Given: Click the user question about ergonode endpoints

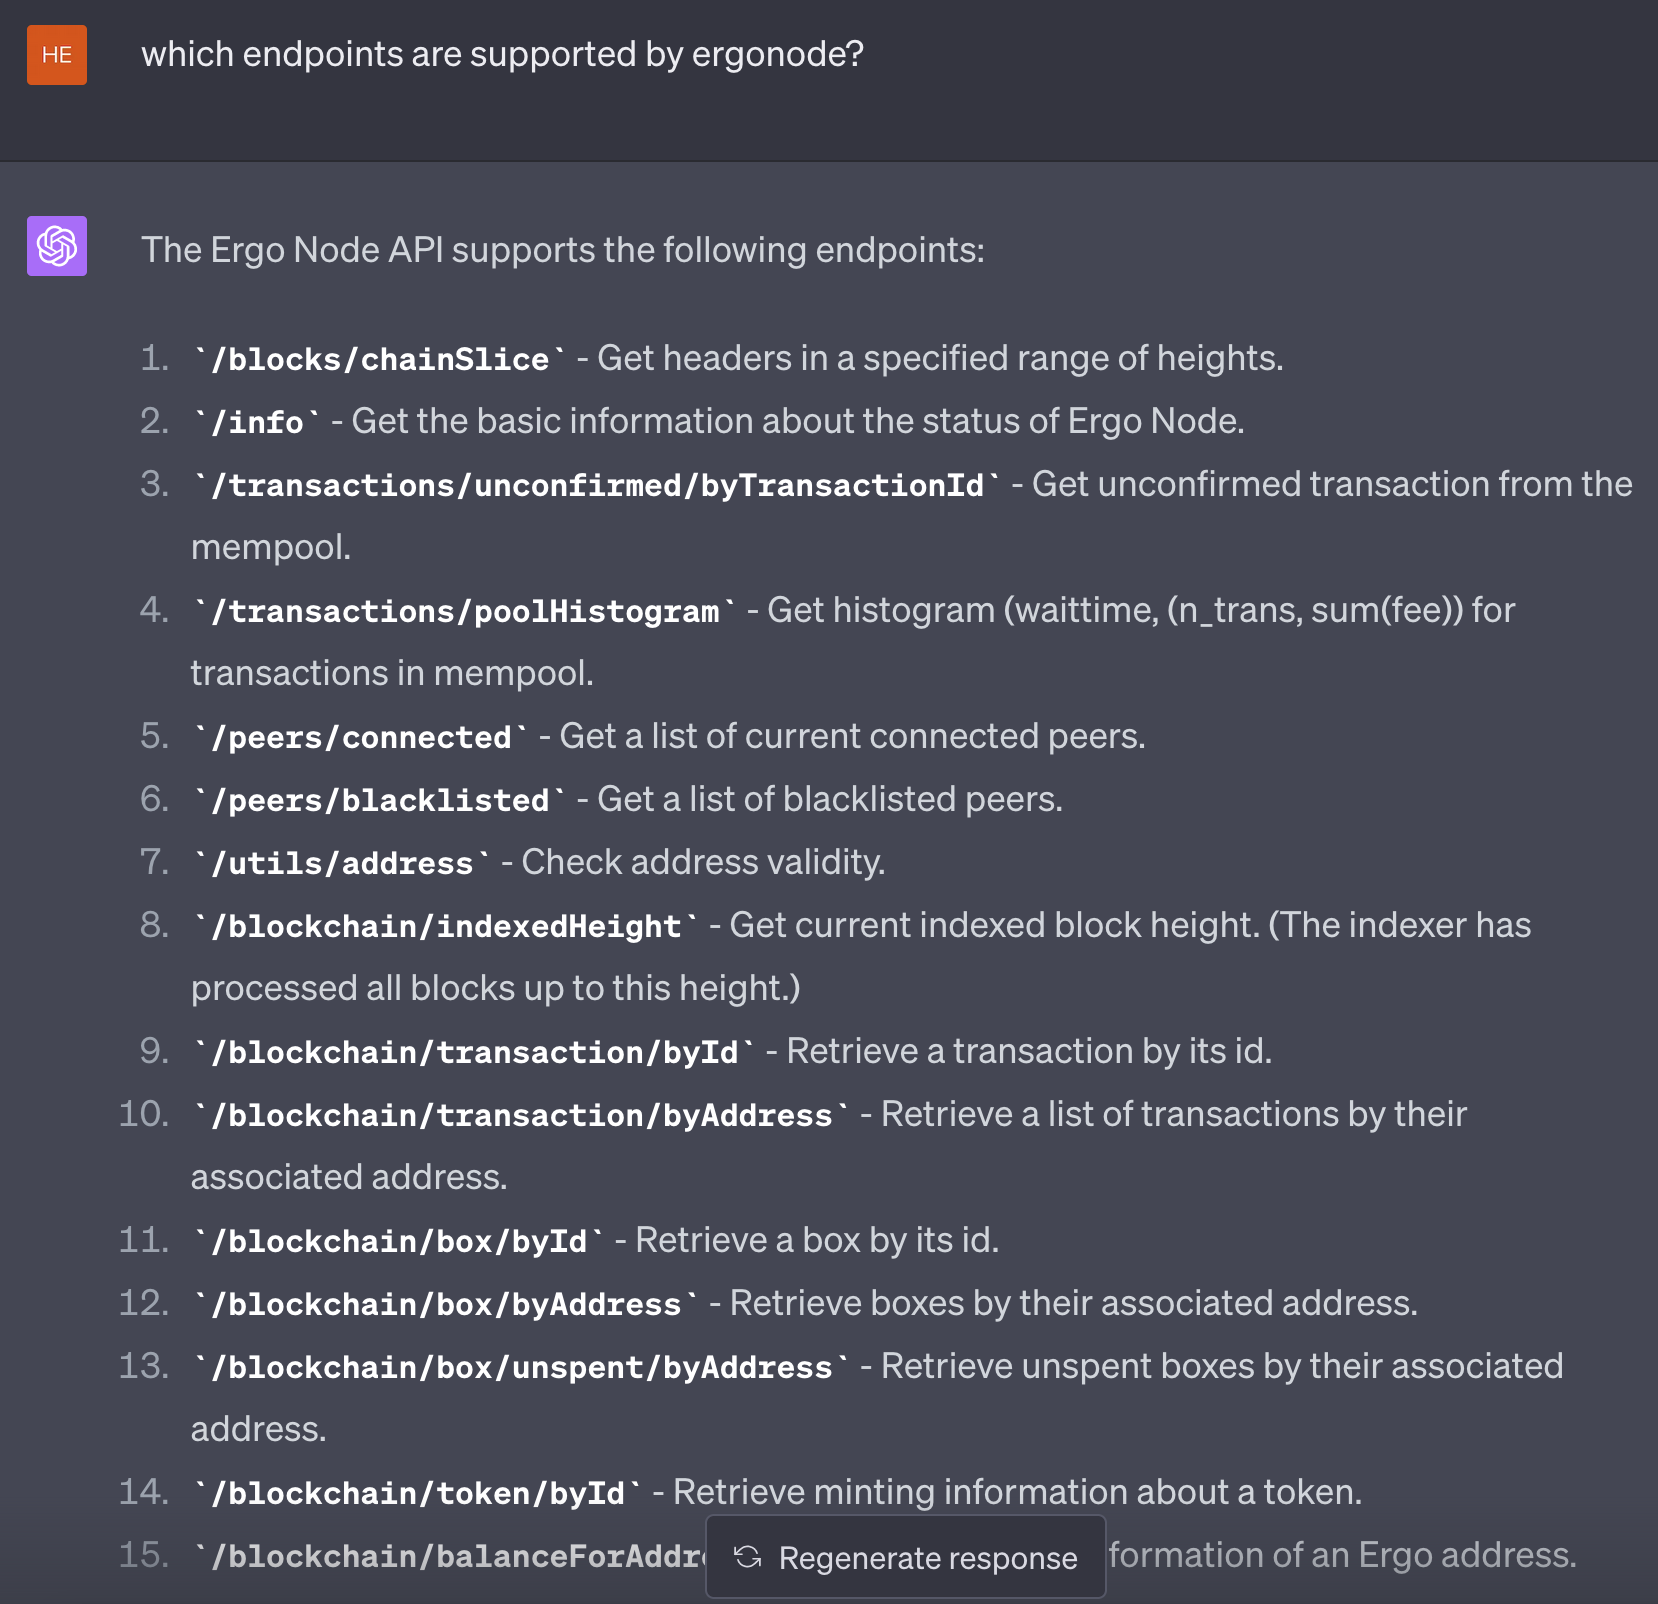Looking at the screenshot, I should [502, 54].
